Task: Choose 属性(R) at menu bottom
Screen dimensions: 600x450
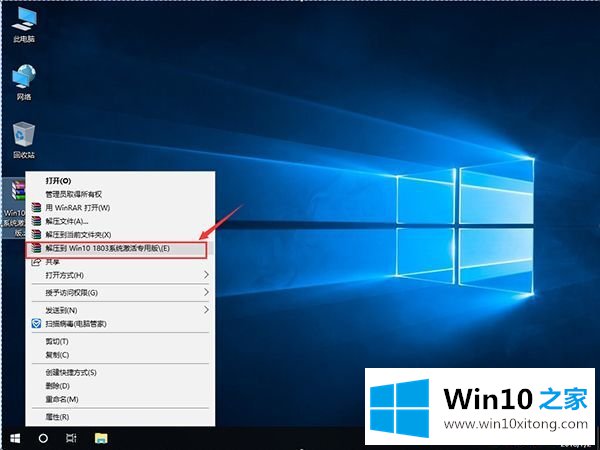Action: tap(57, 416)
